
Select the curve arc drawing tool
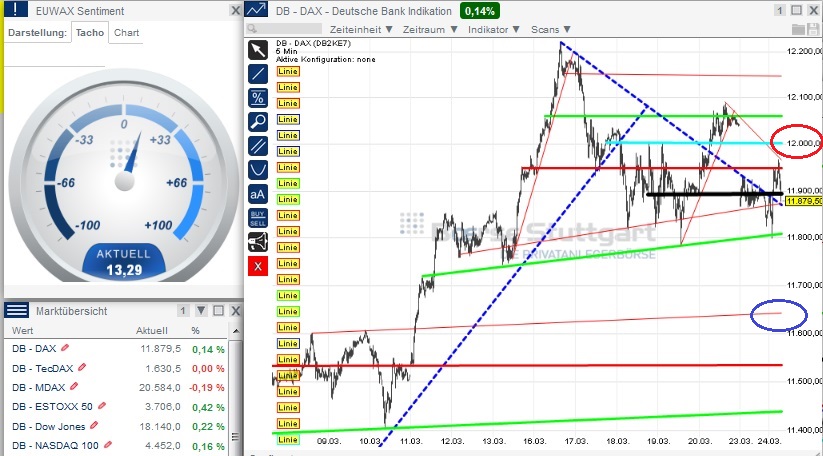(x=258, y=170)
